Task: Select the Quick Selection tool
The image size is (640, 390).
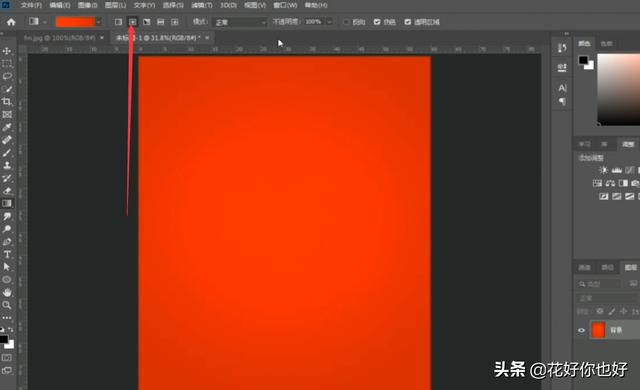Action: [x=7, y=89]
